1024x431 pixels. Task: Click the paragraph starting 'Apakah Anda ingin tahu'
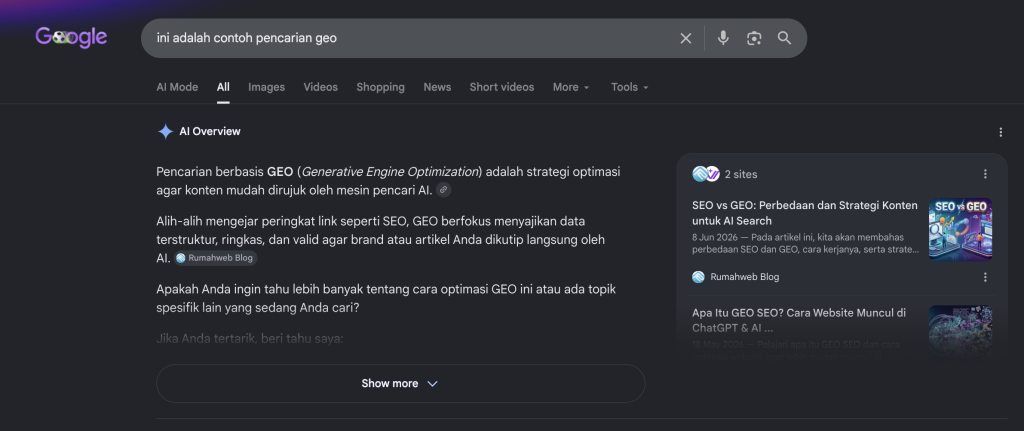coord(386,298)
